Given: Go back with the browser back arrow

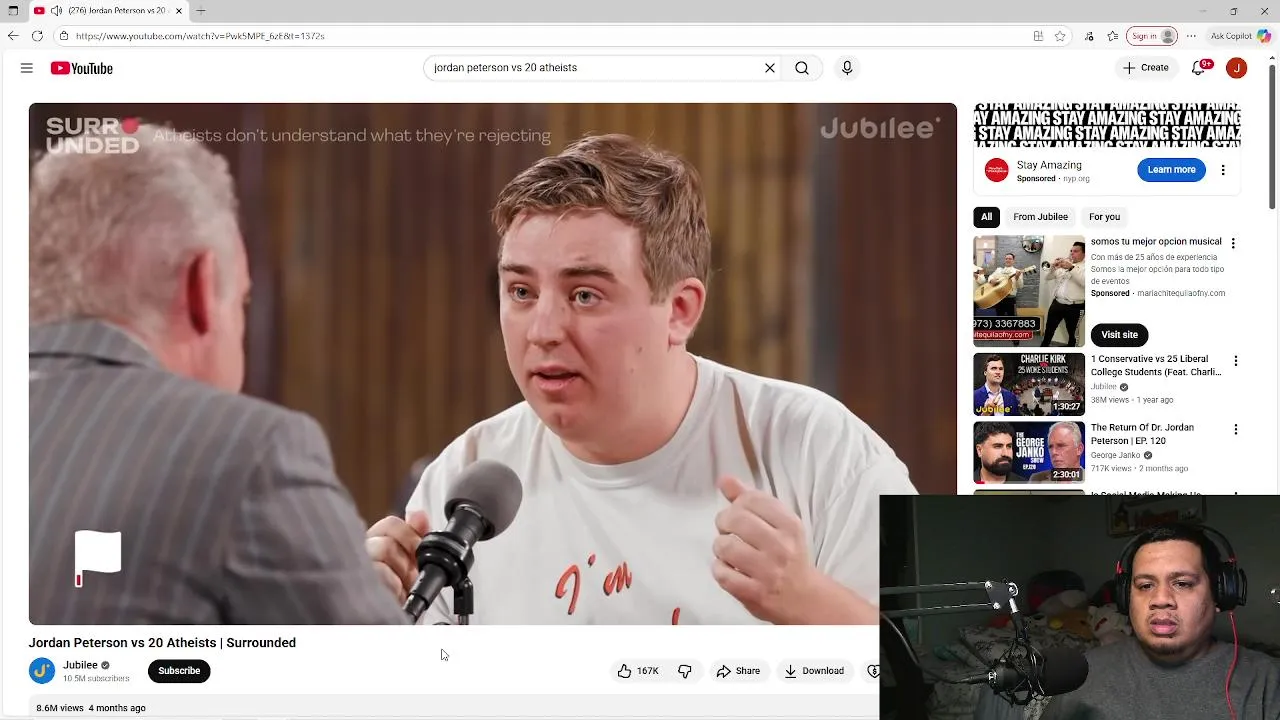Looking at the screenshot, I should [13, 36].
